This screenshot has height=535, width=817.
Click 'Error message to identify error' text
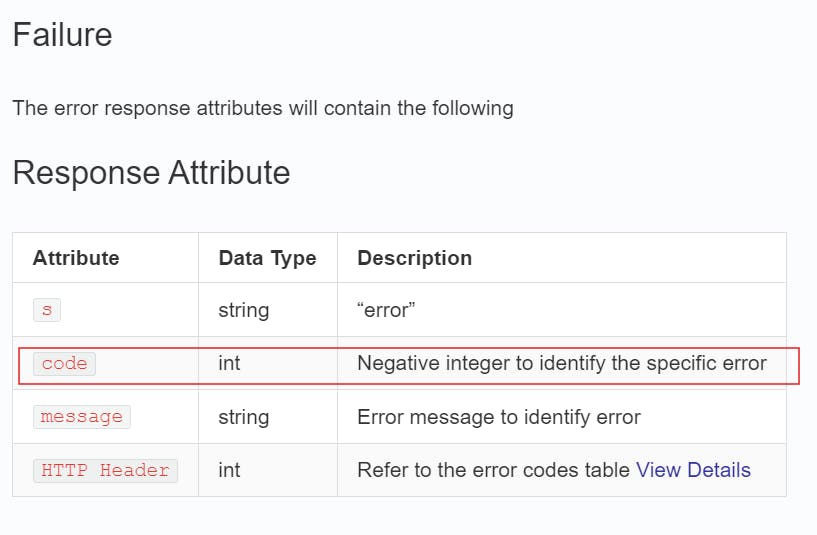point(498,417)
